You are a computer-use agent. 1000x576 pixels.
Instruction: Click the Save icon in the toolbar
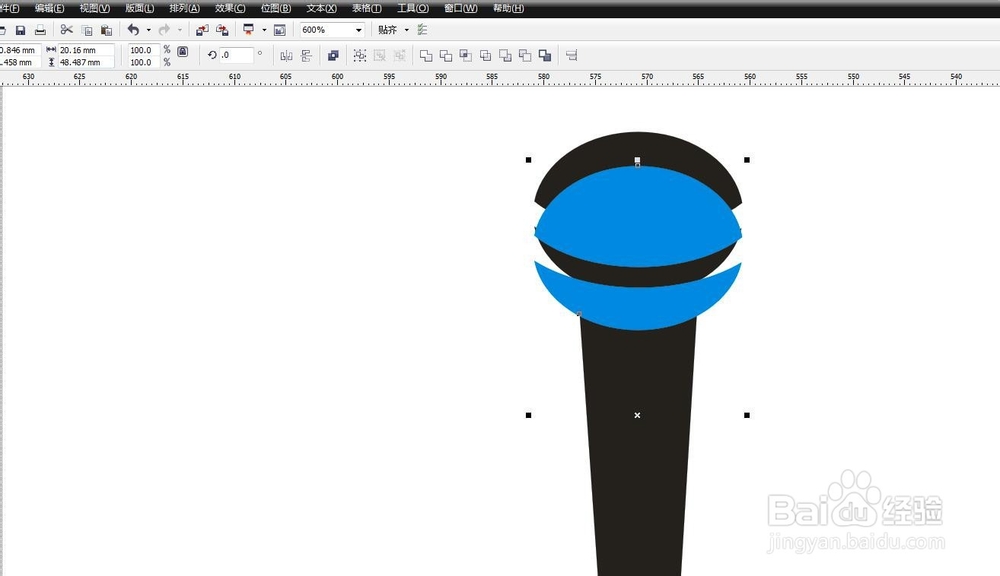(20, 30)
